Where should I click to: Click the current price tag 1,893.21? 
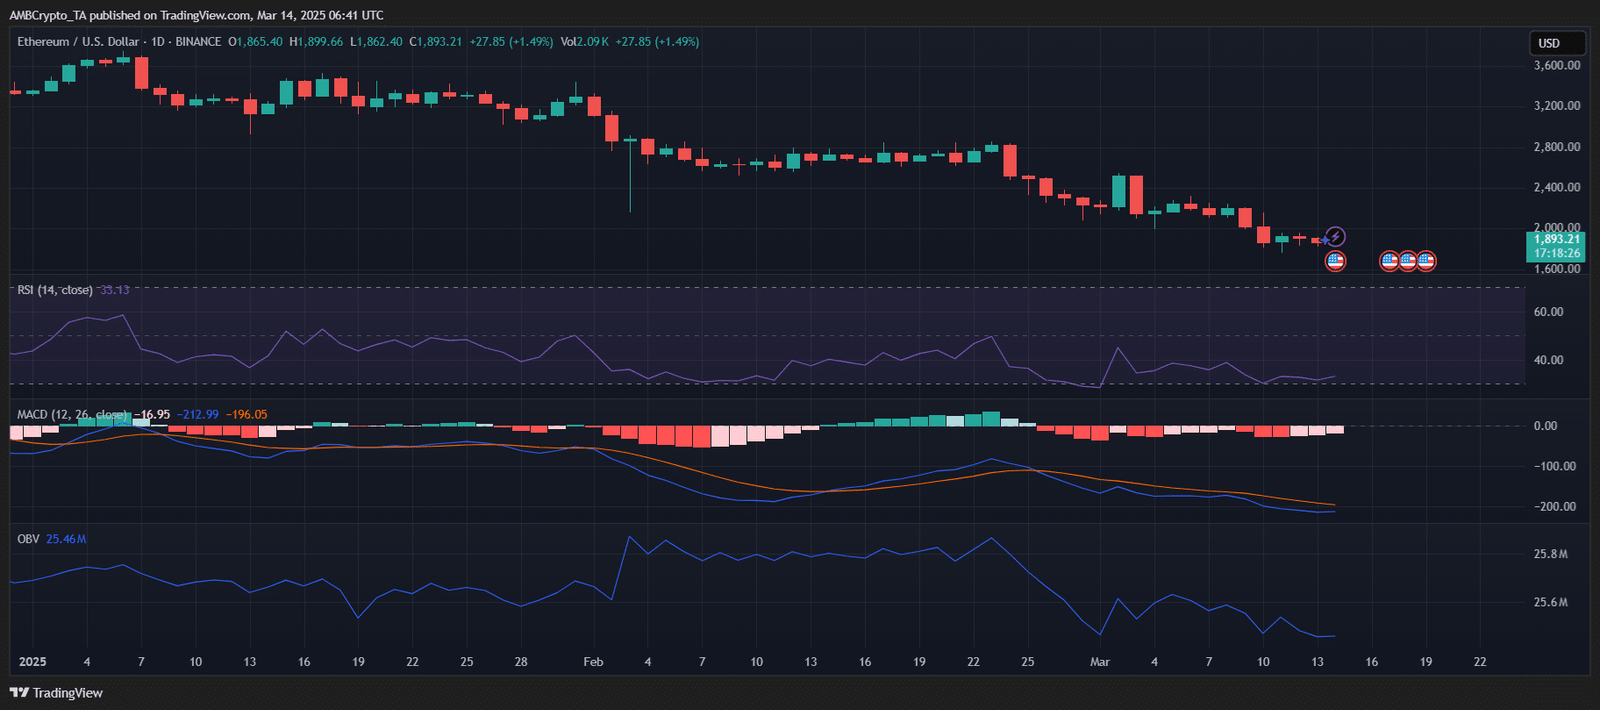pyautogui.click(x=1557, y=240)
